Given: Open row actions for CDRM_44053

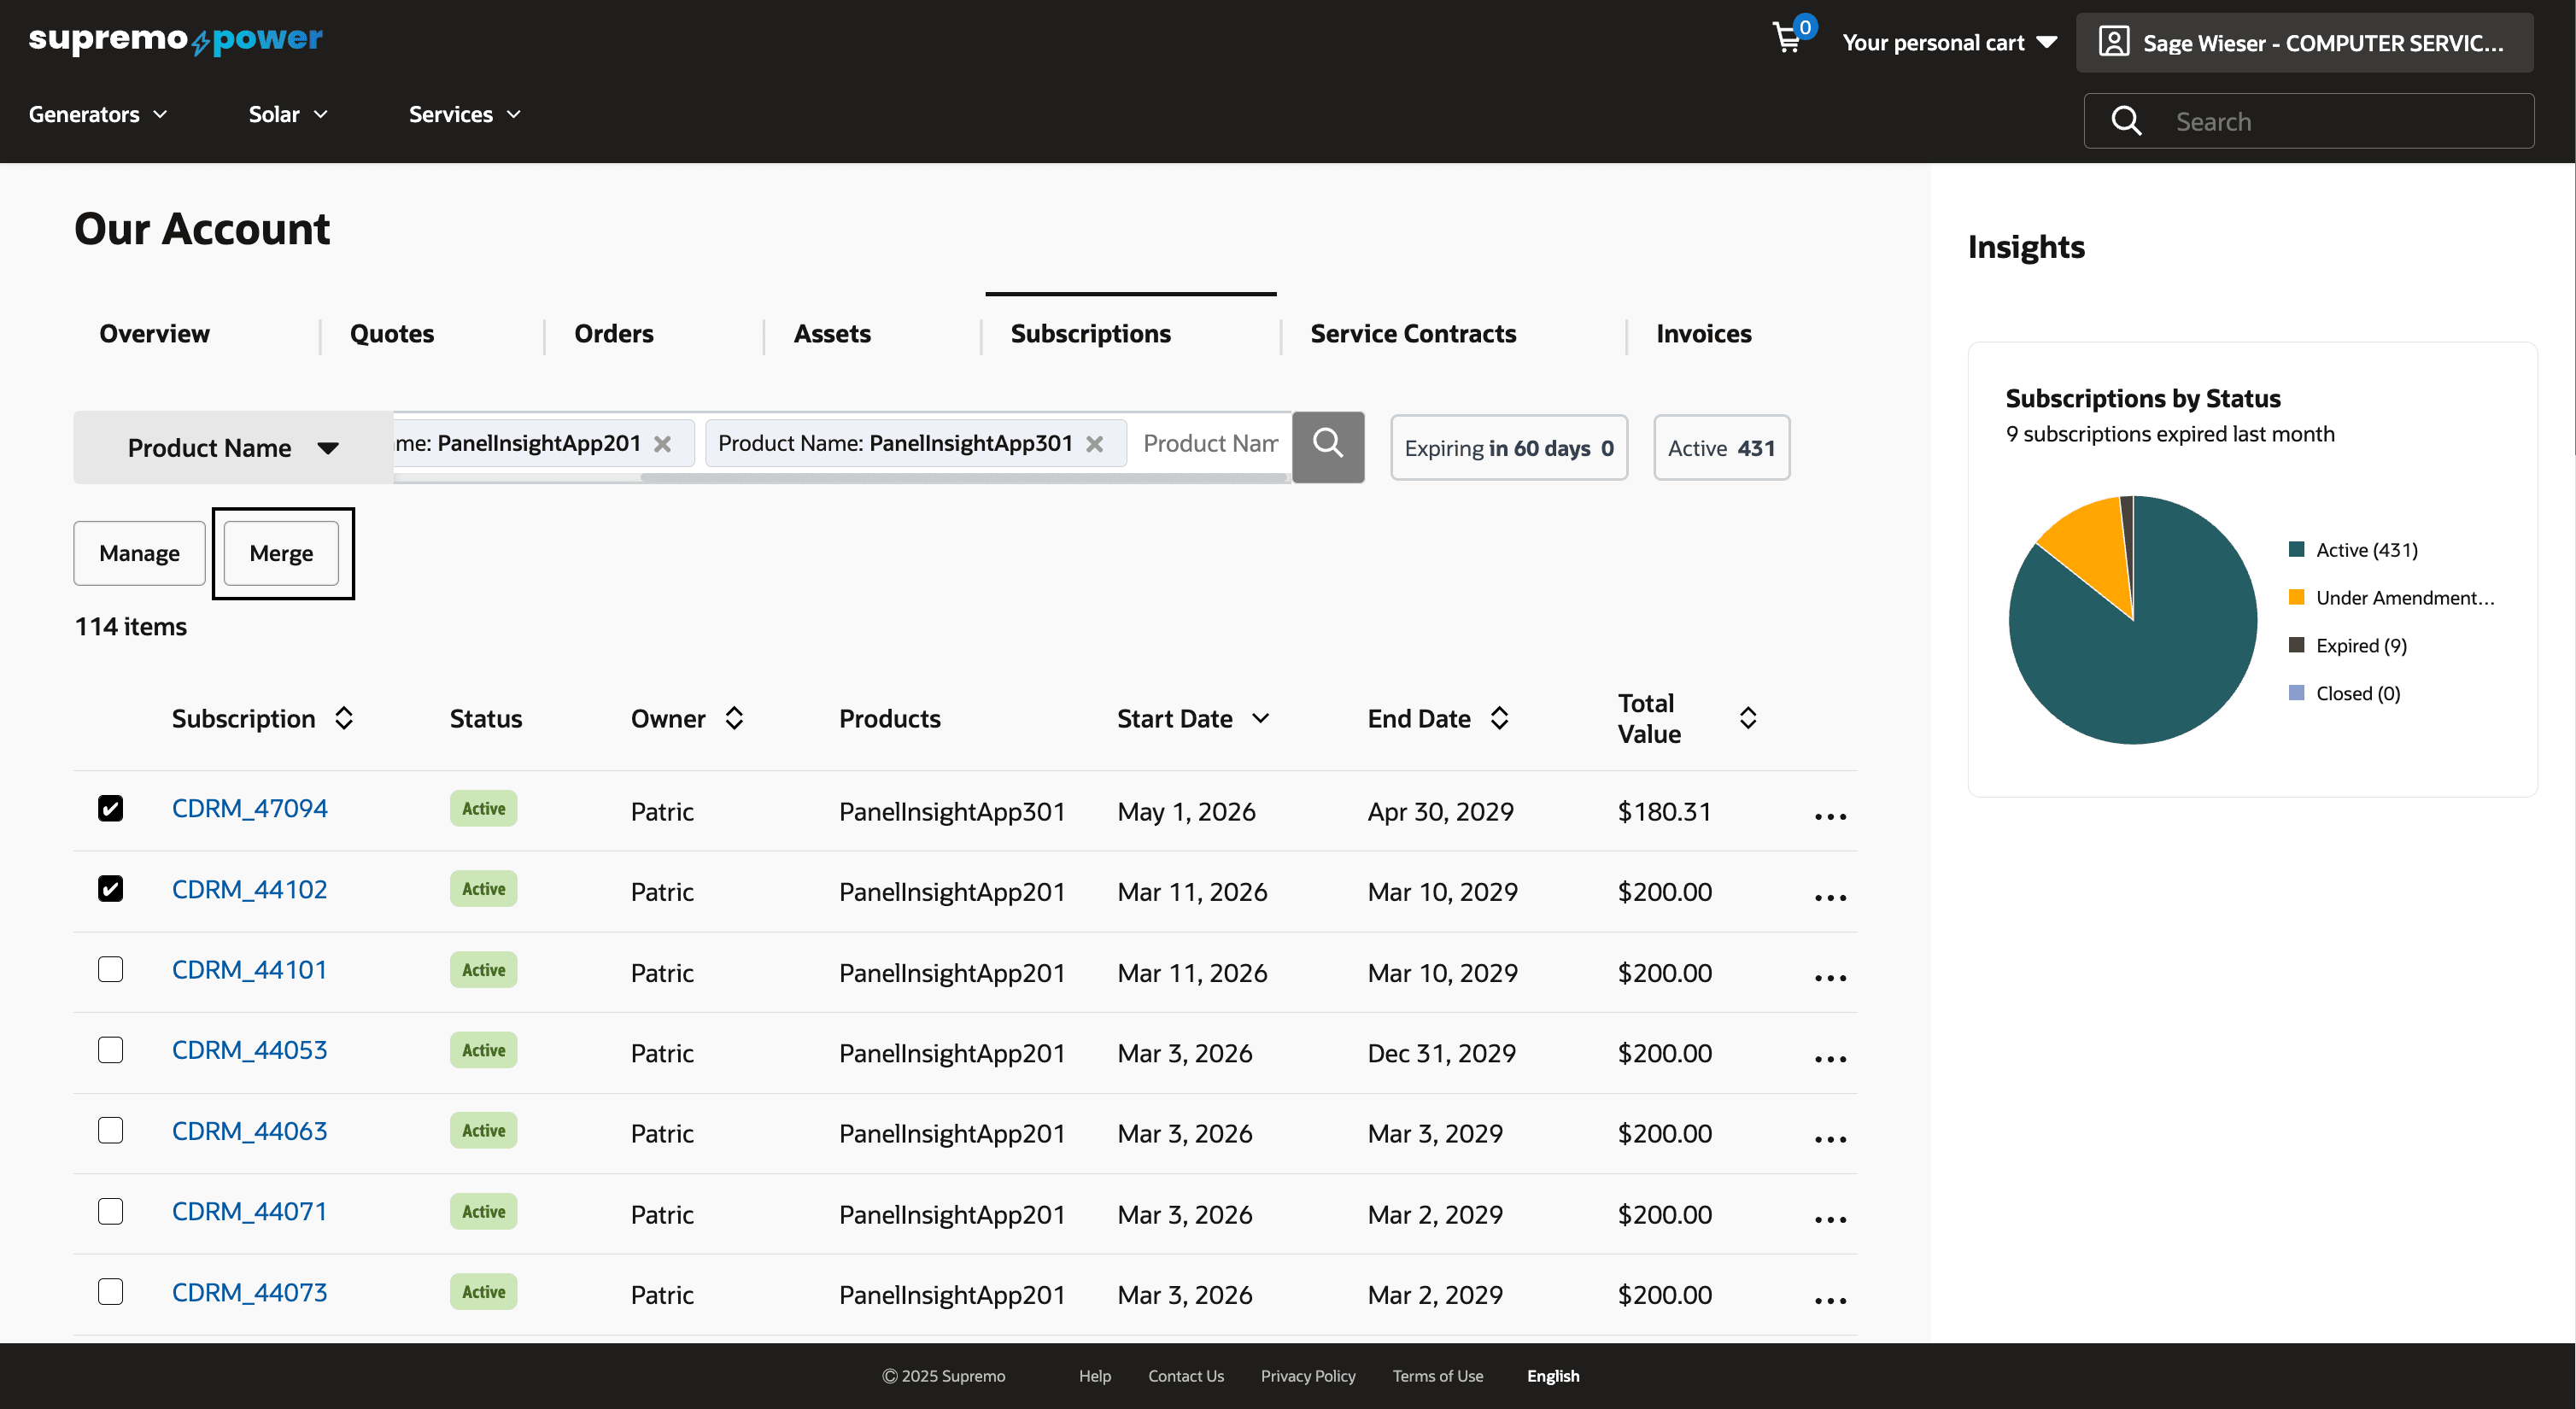Looking at the screenshot, I should [1830, 1058].
